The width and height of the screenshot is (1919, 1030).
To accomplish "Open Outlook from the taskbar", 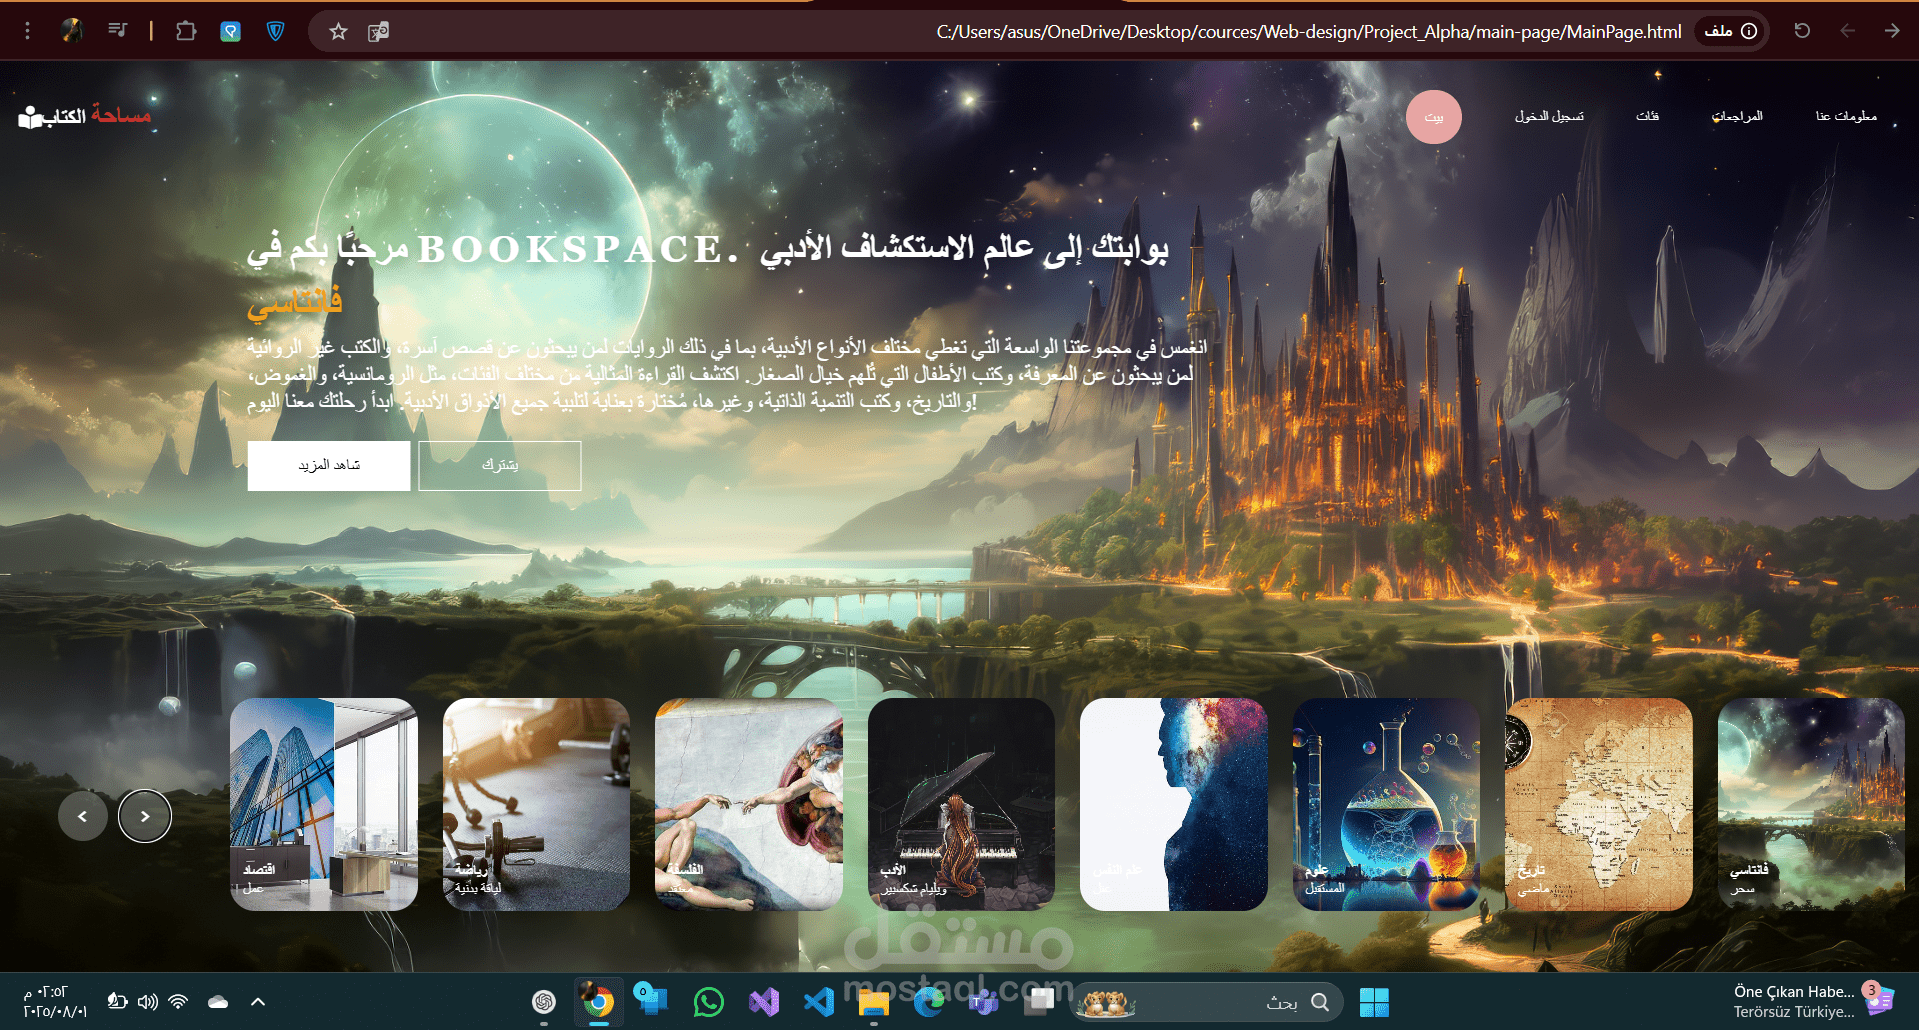I will [652, 1000].
